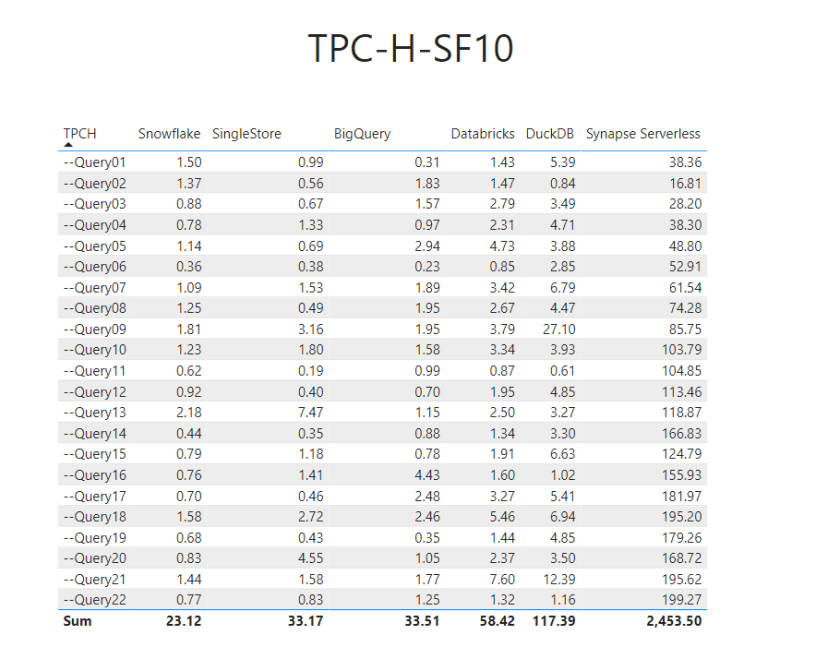840x659 pixels.
Task: Click the sort arrow under TPCH header
Action: (x=68, y=145)
